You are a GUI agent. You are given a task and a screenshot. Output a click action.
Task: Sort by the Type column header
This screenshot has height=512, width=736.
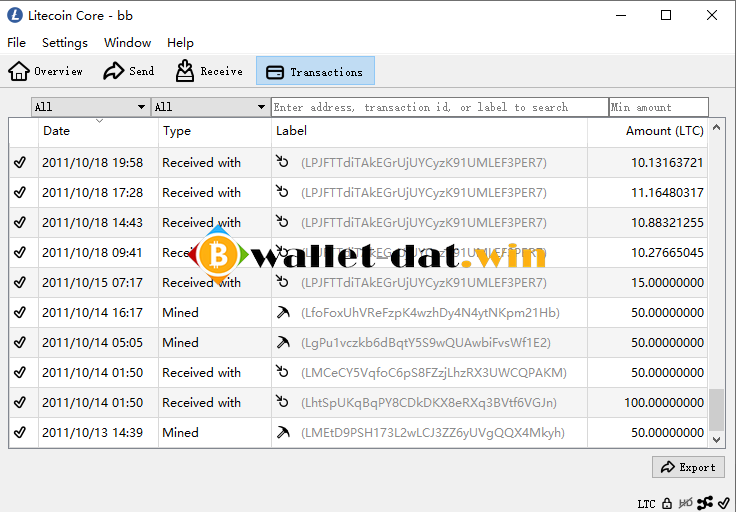click(215, 131)
